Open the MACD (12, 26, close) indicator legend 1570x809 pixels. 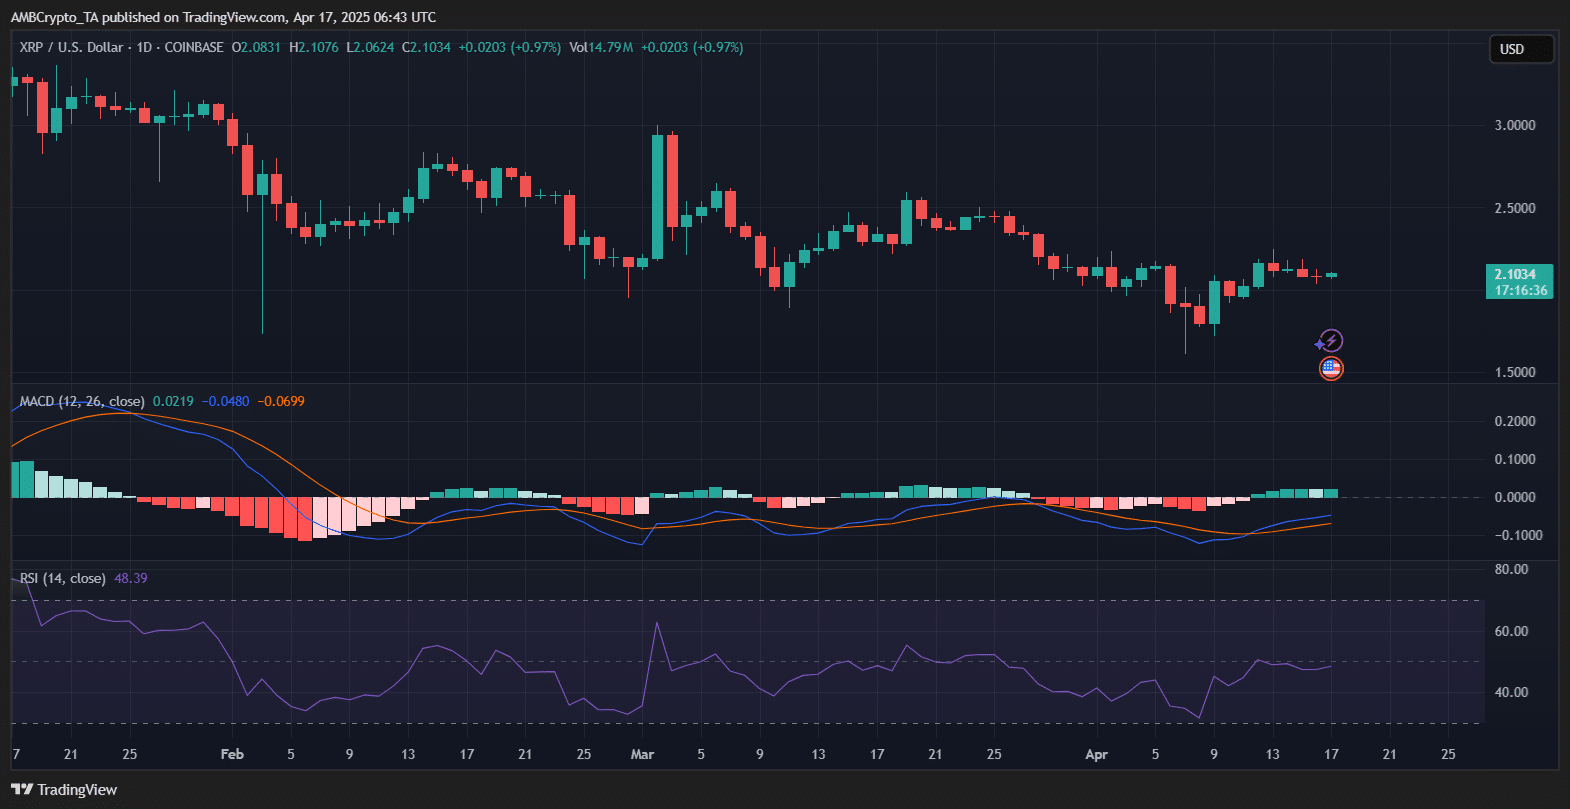pos(82,401)
